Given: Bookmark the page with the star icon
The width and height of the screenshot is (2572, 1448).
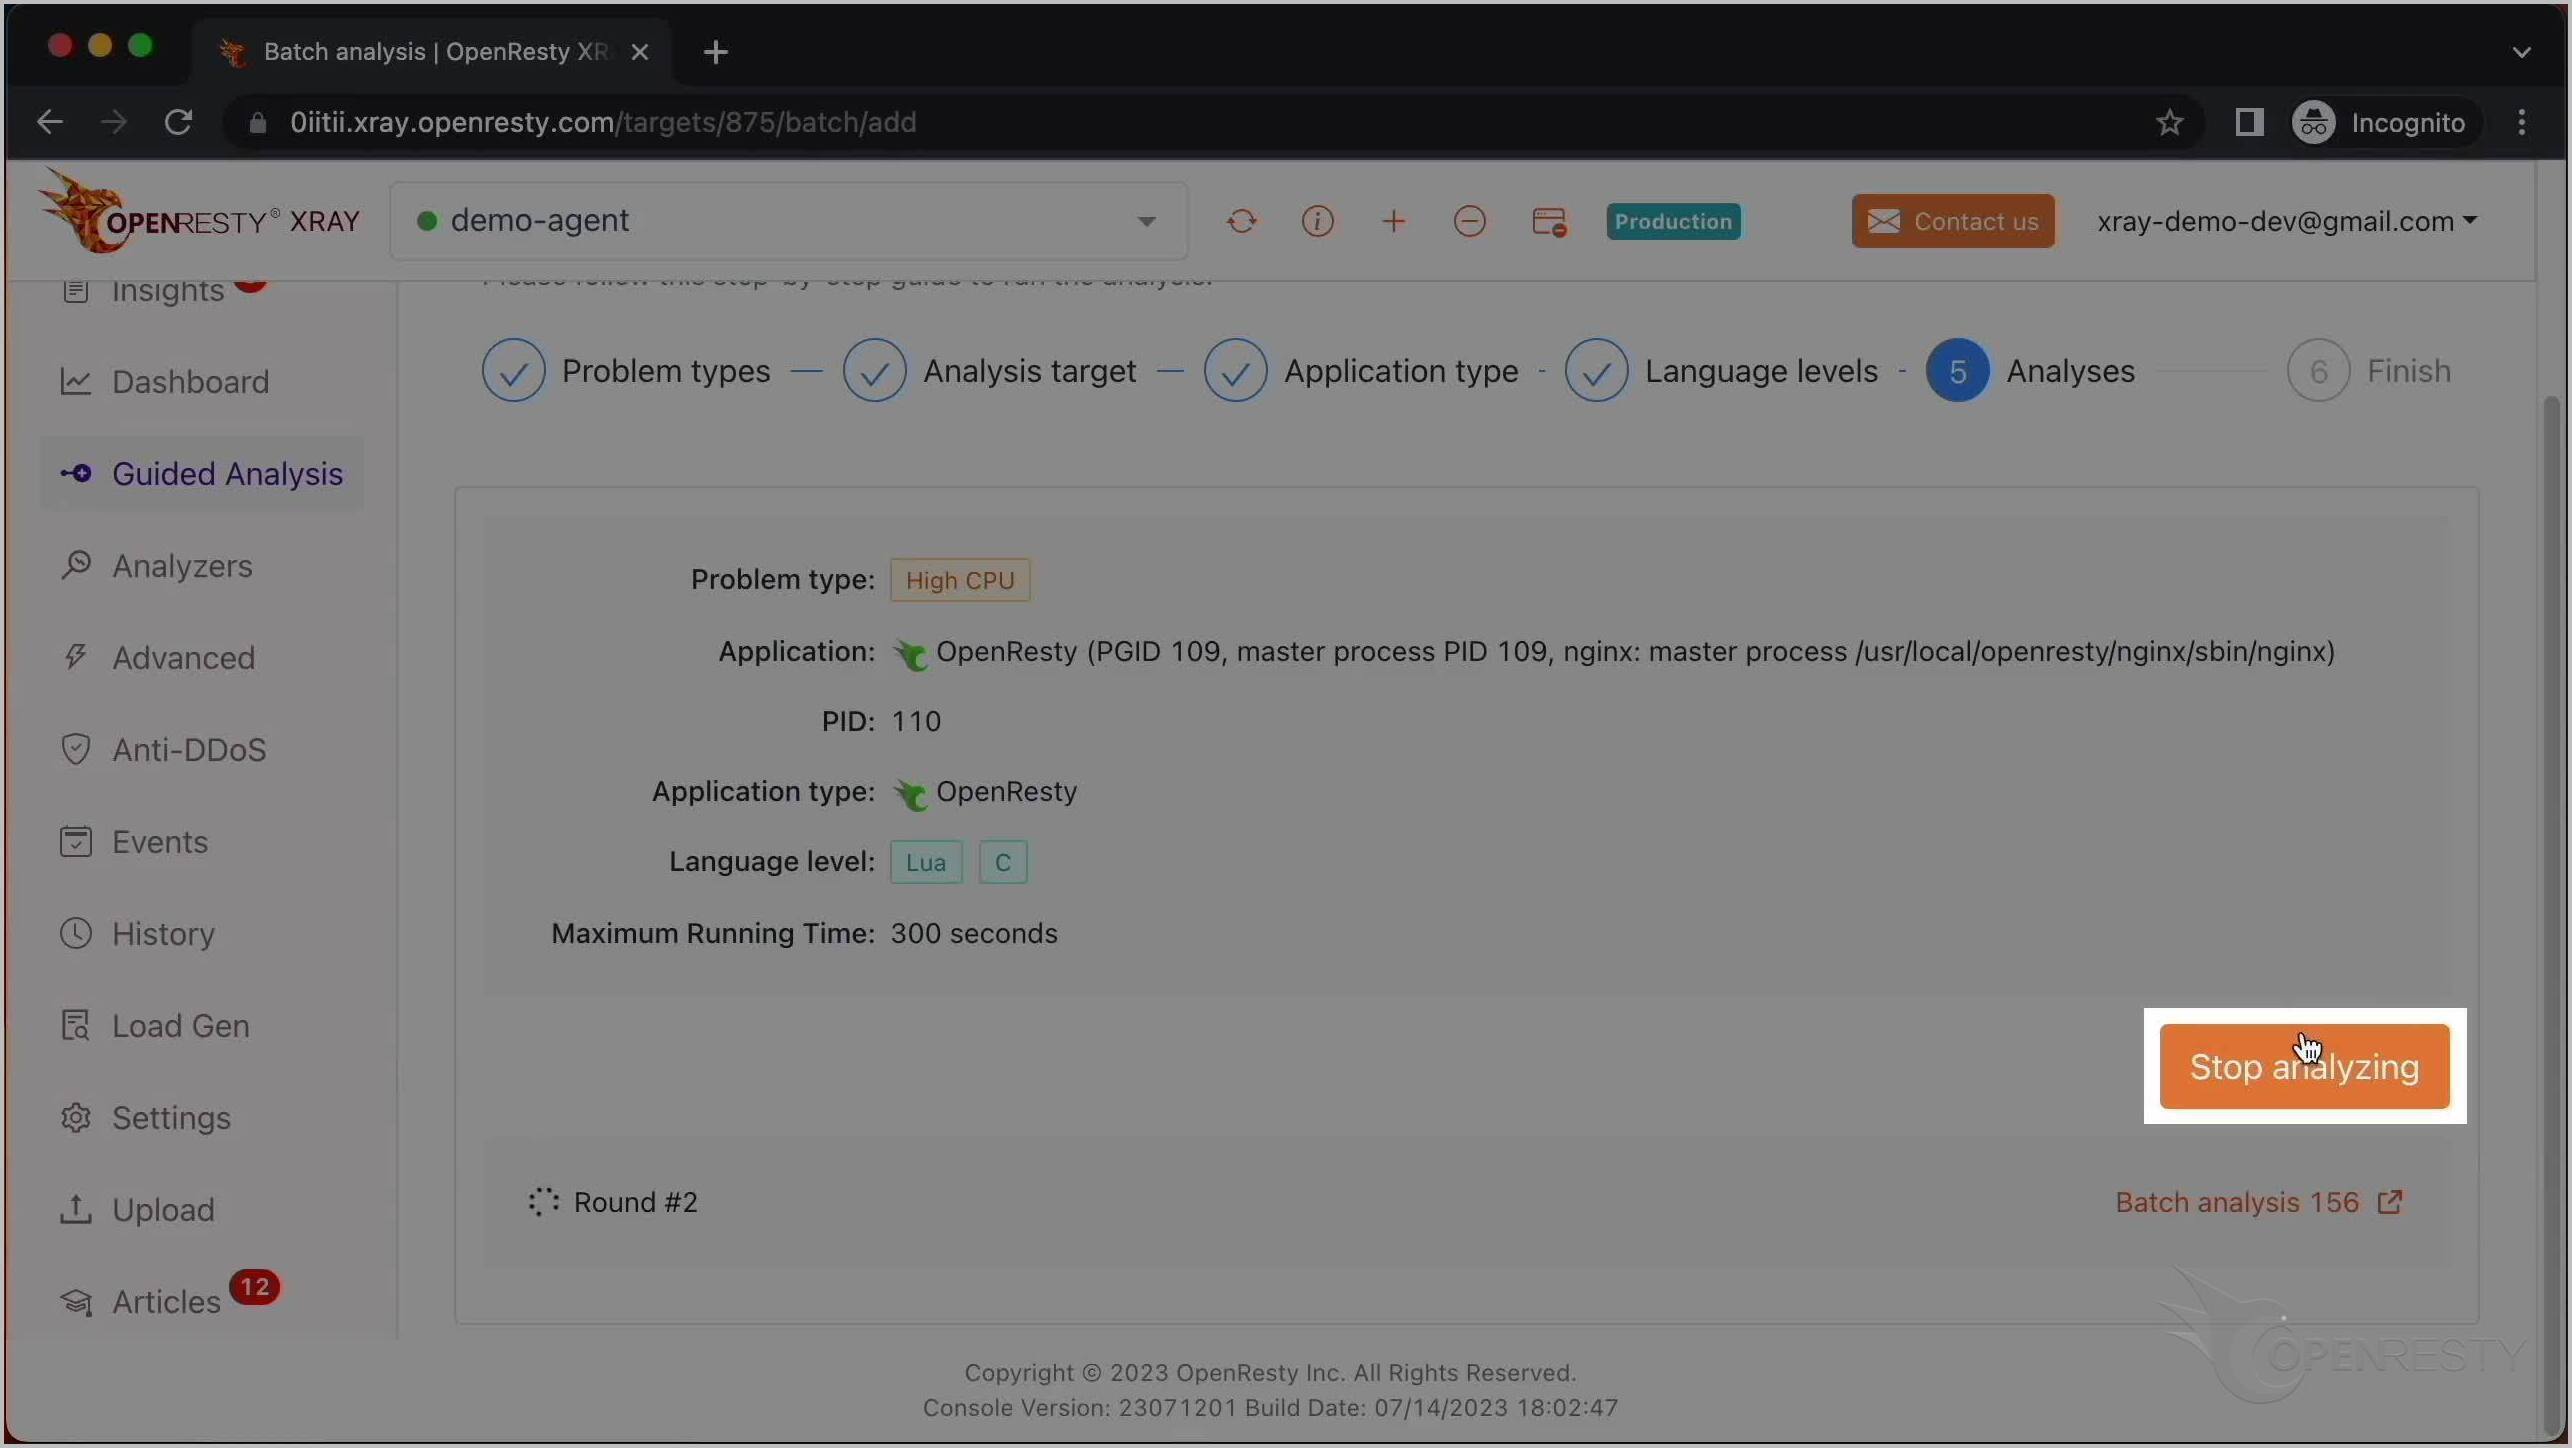Looking at the screenshot, I should coord(2169,122).
